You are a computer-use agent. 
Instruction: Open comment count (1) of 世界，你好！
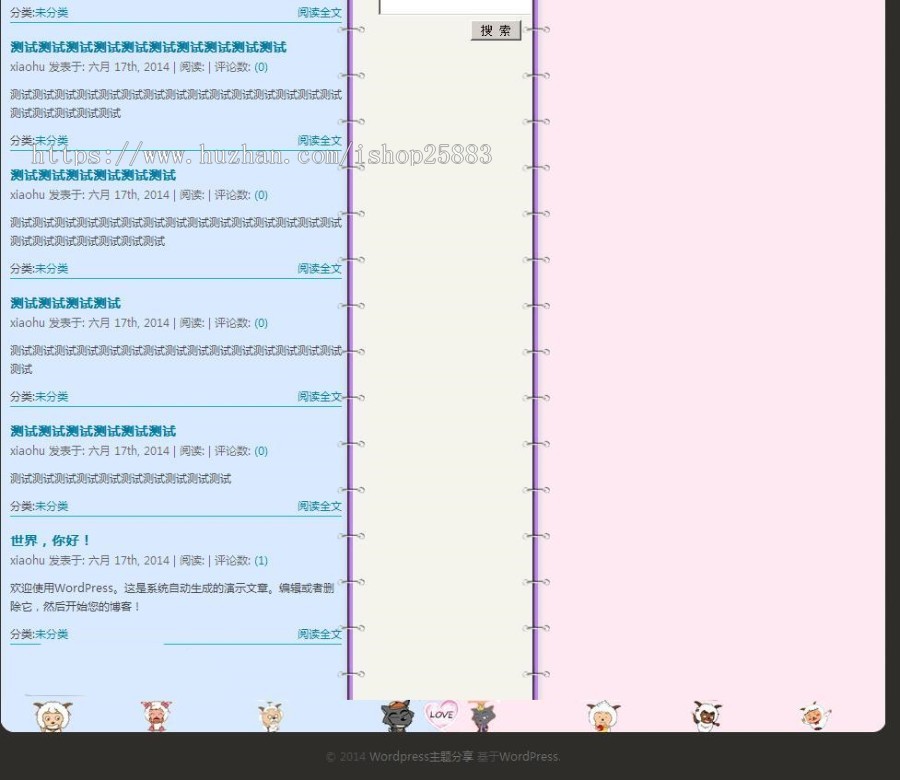click(x=261, y=561)
